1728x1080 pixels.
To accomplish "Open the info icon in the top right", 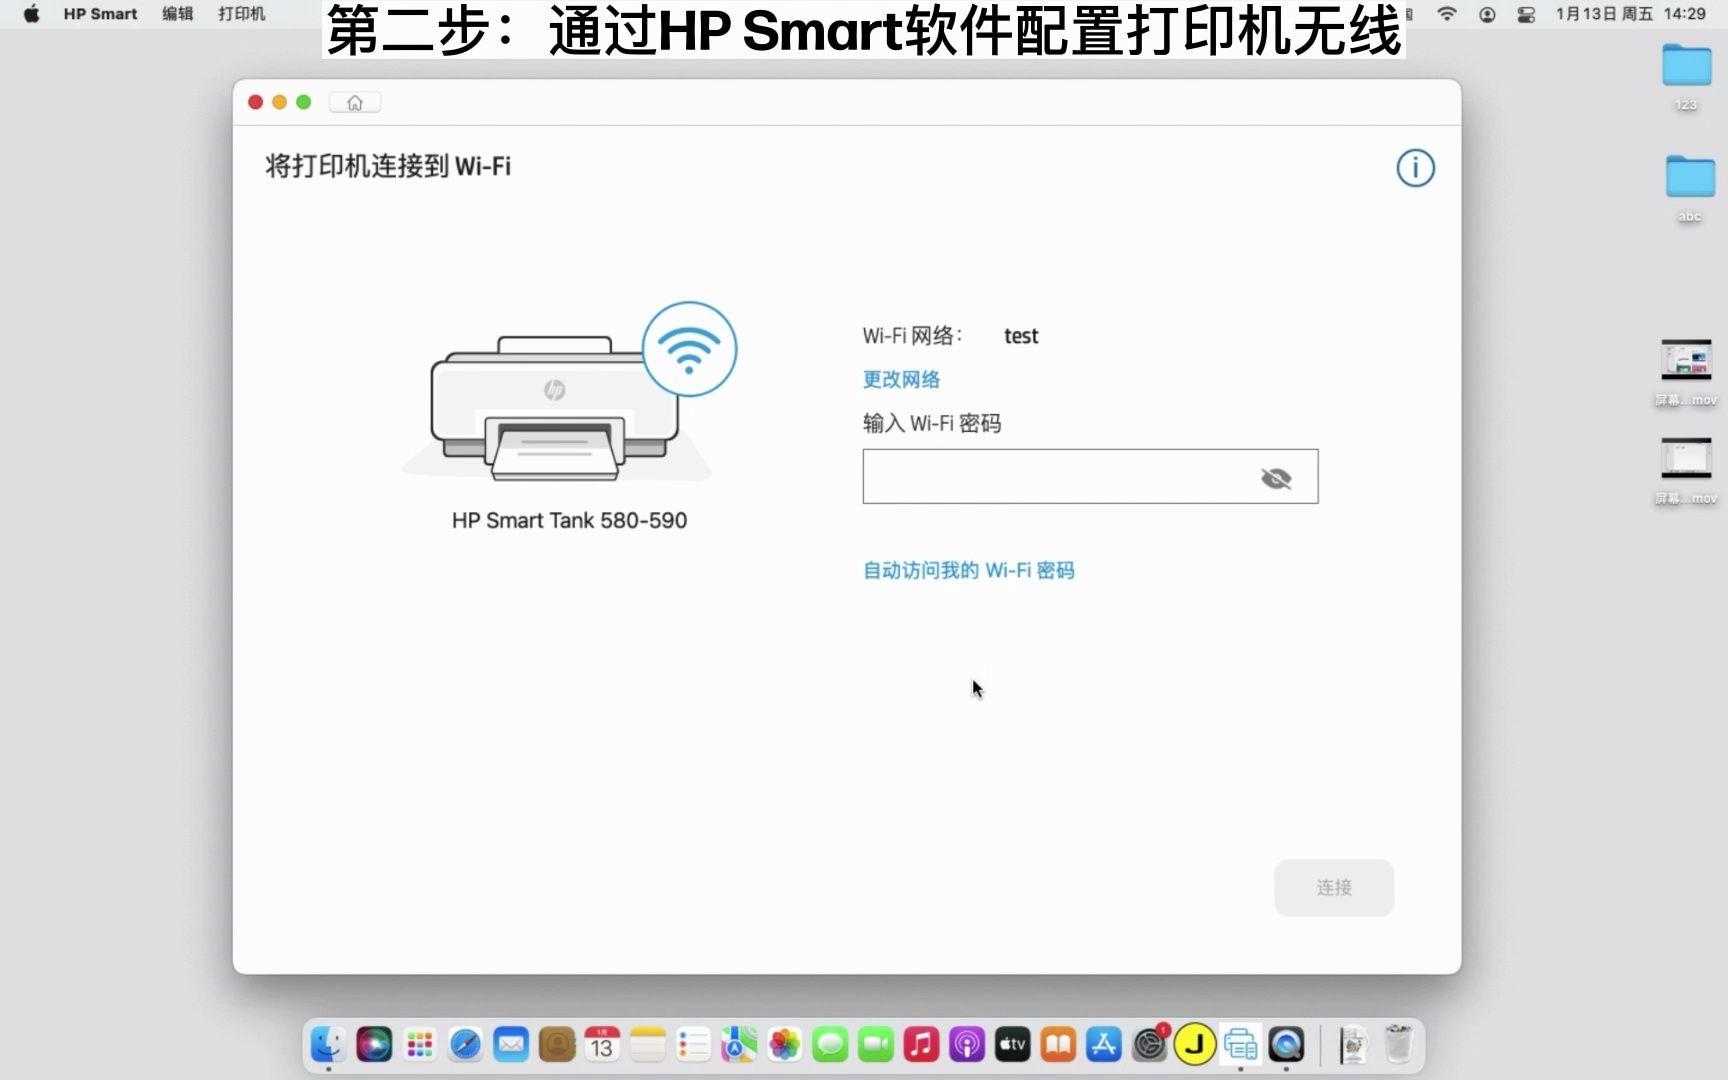I will 1415,168.
